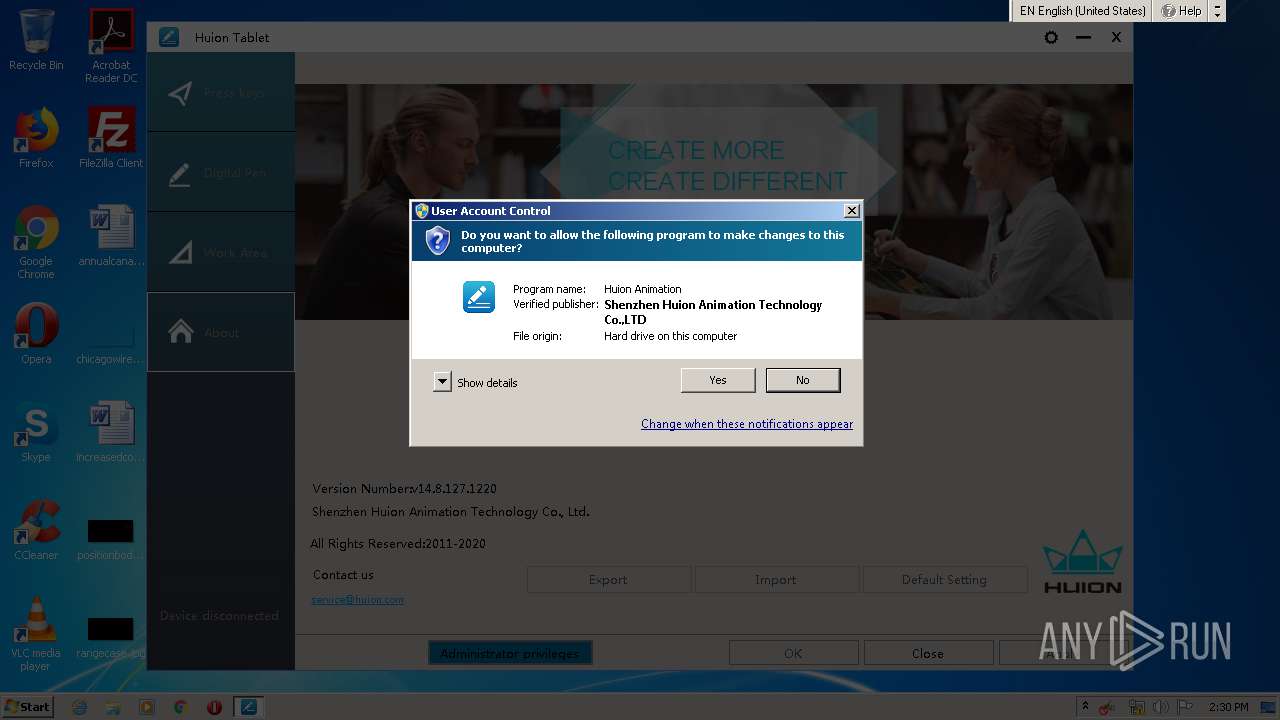The height and width of the screenshot is (720, 1280).
Task: Click the OK button in Huion Tablet
Action: (x=793, y=654)
